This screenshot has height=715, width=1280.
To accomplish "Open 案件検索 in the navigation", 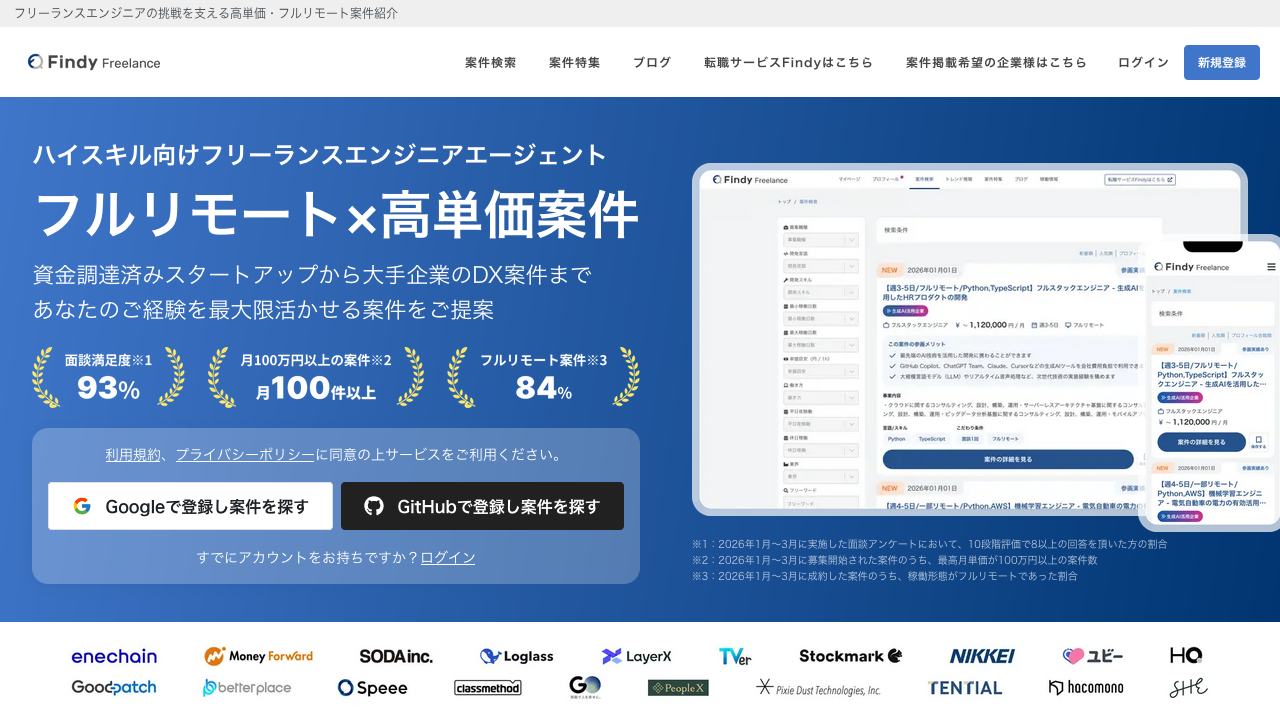I will click(491, 62).
